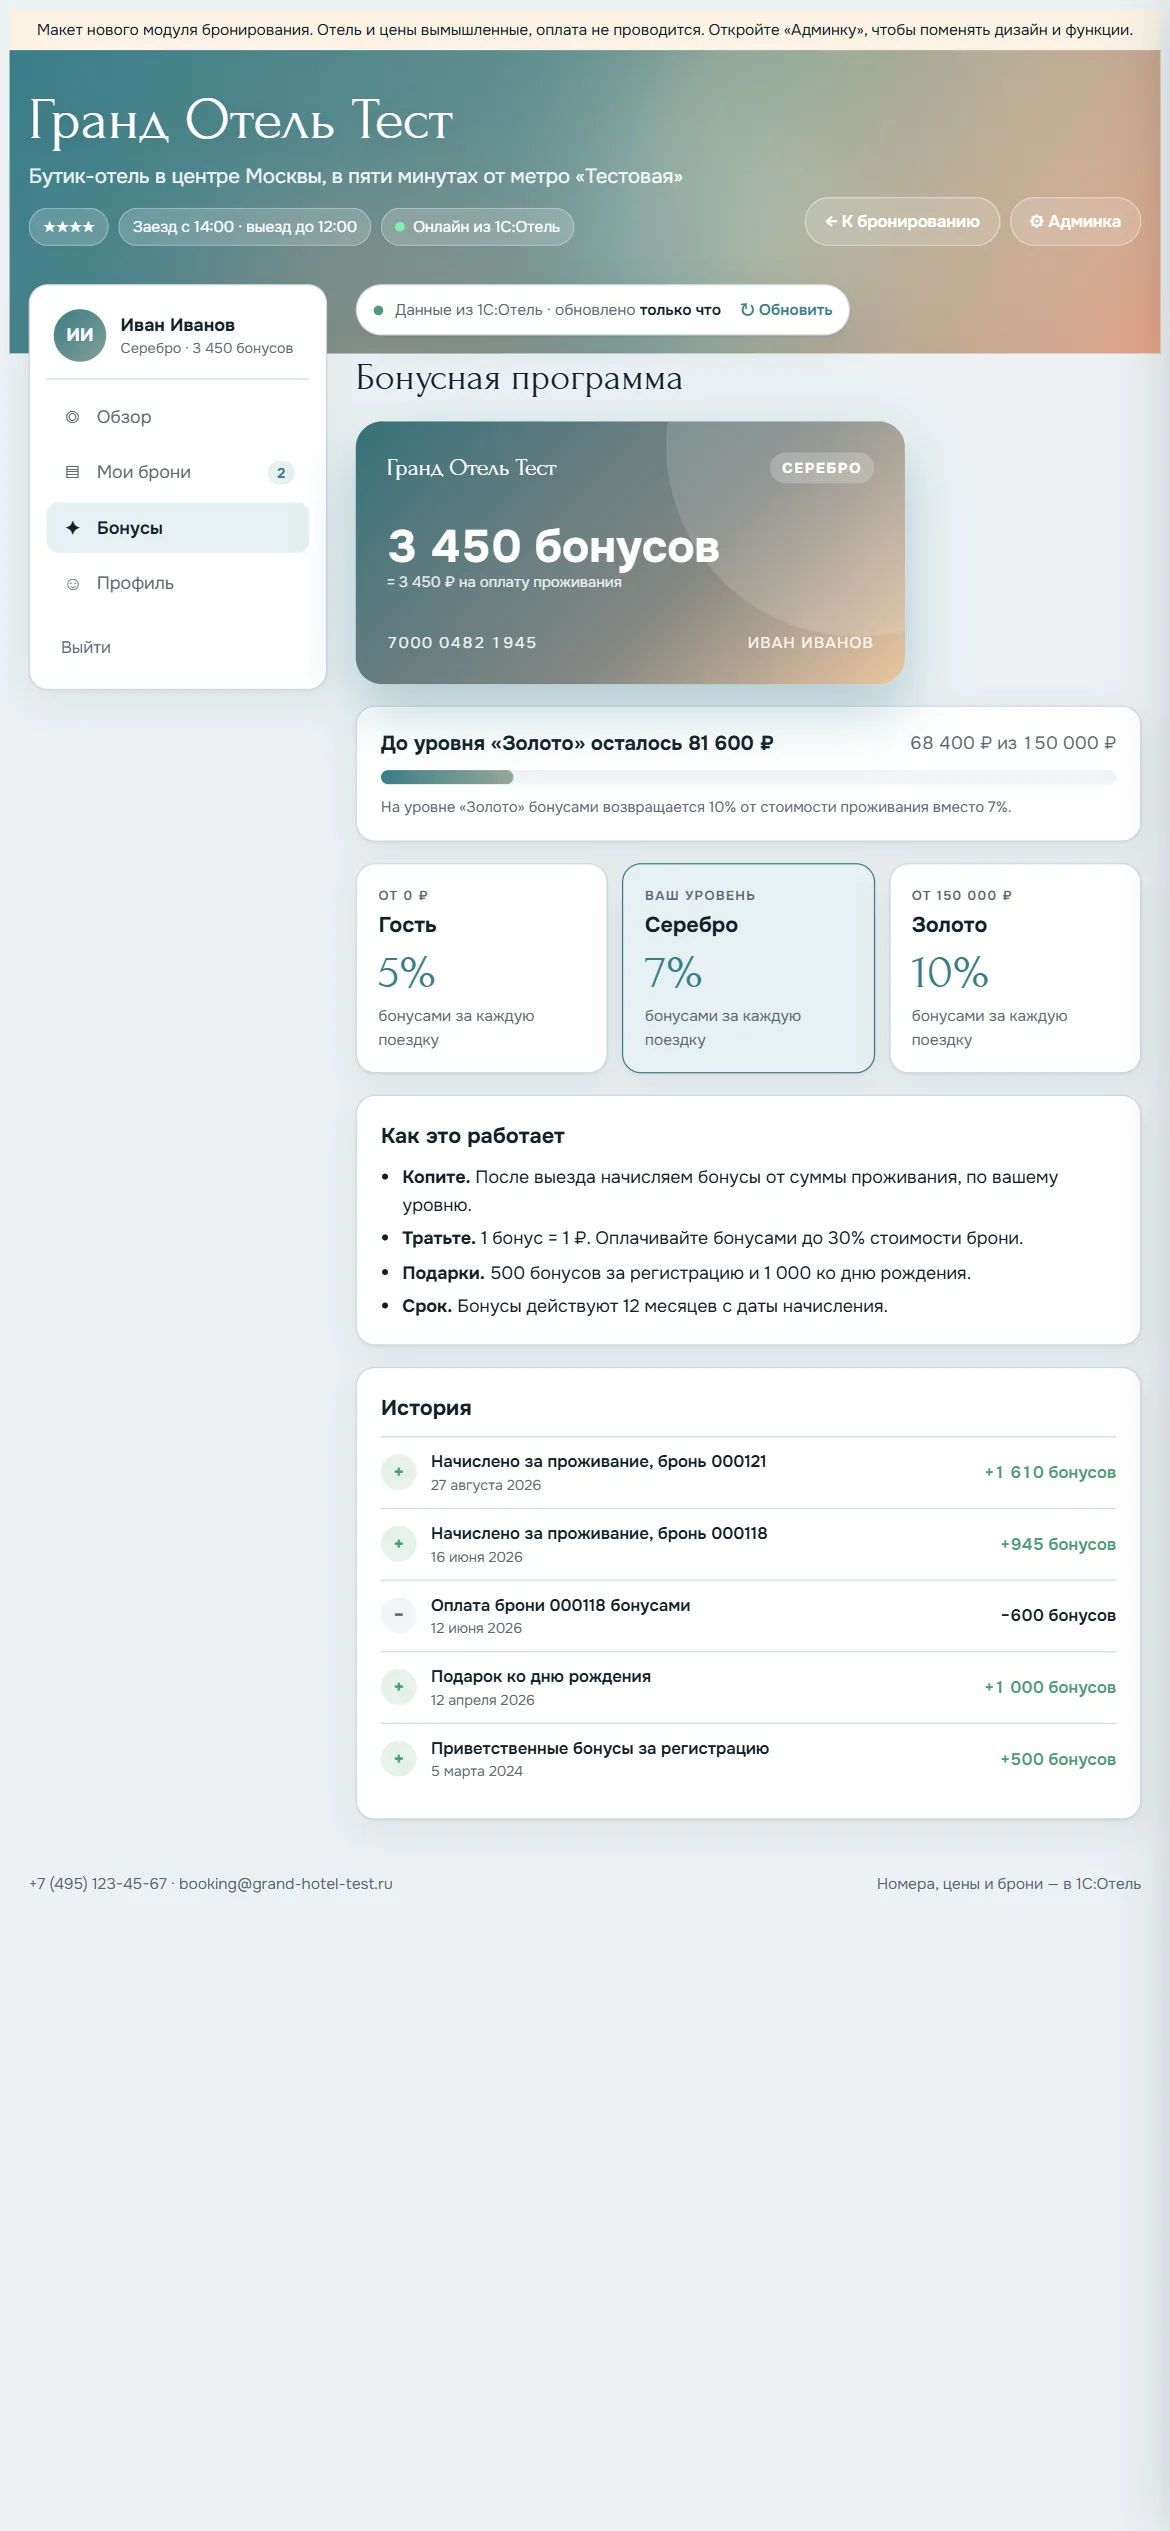
Task: Click the −600 бонусов amount
Action: pos(1058,1615)
